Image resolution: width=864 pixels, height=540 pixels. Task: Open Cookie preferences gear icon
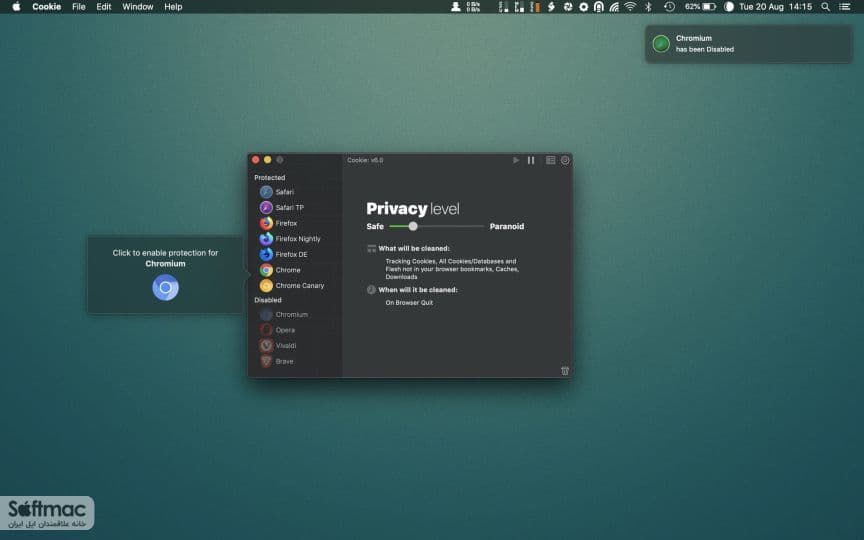coord(565,160)
